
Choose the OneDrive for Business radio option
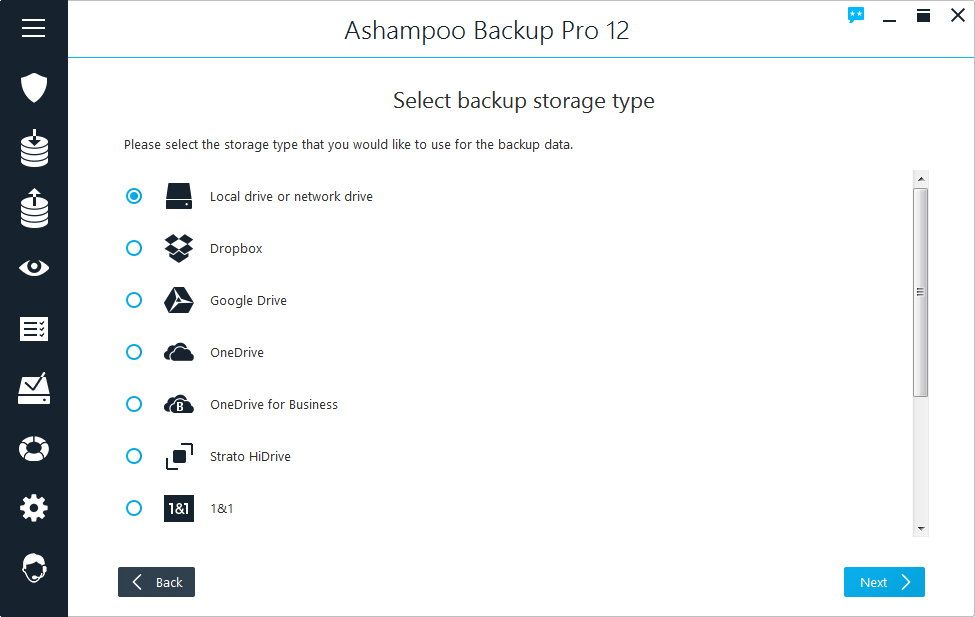point(134,404)
